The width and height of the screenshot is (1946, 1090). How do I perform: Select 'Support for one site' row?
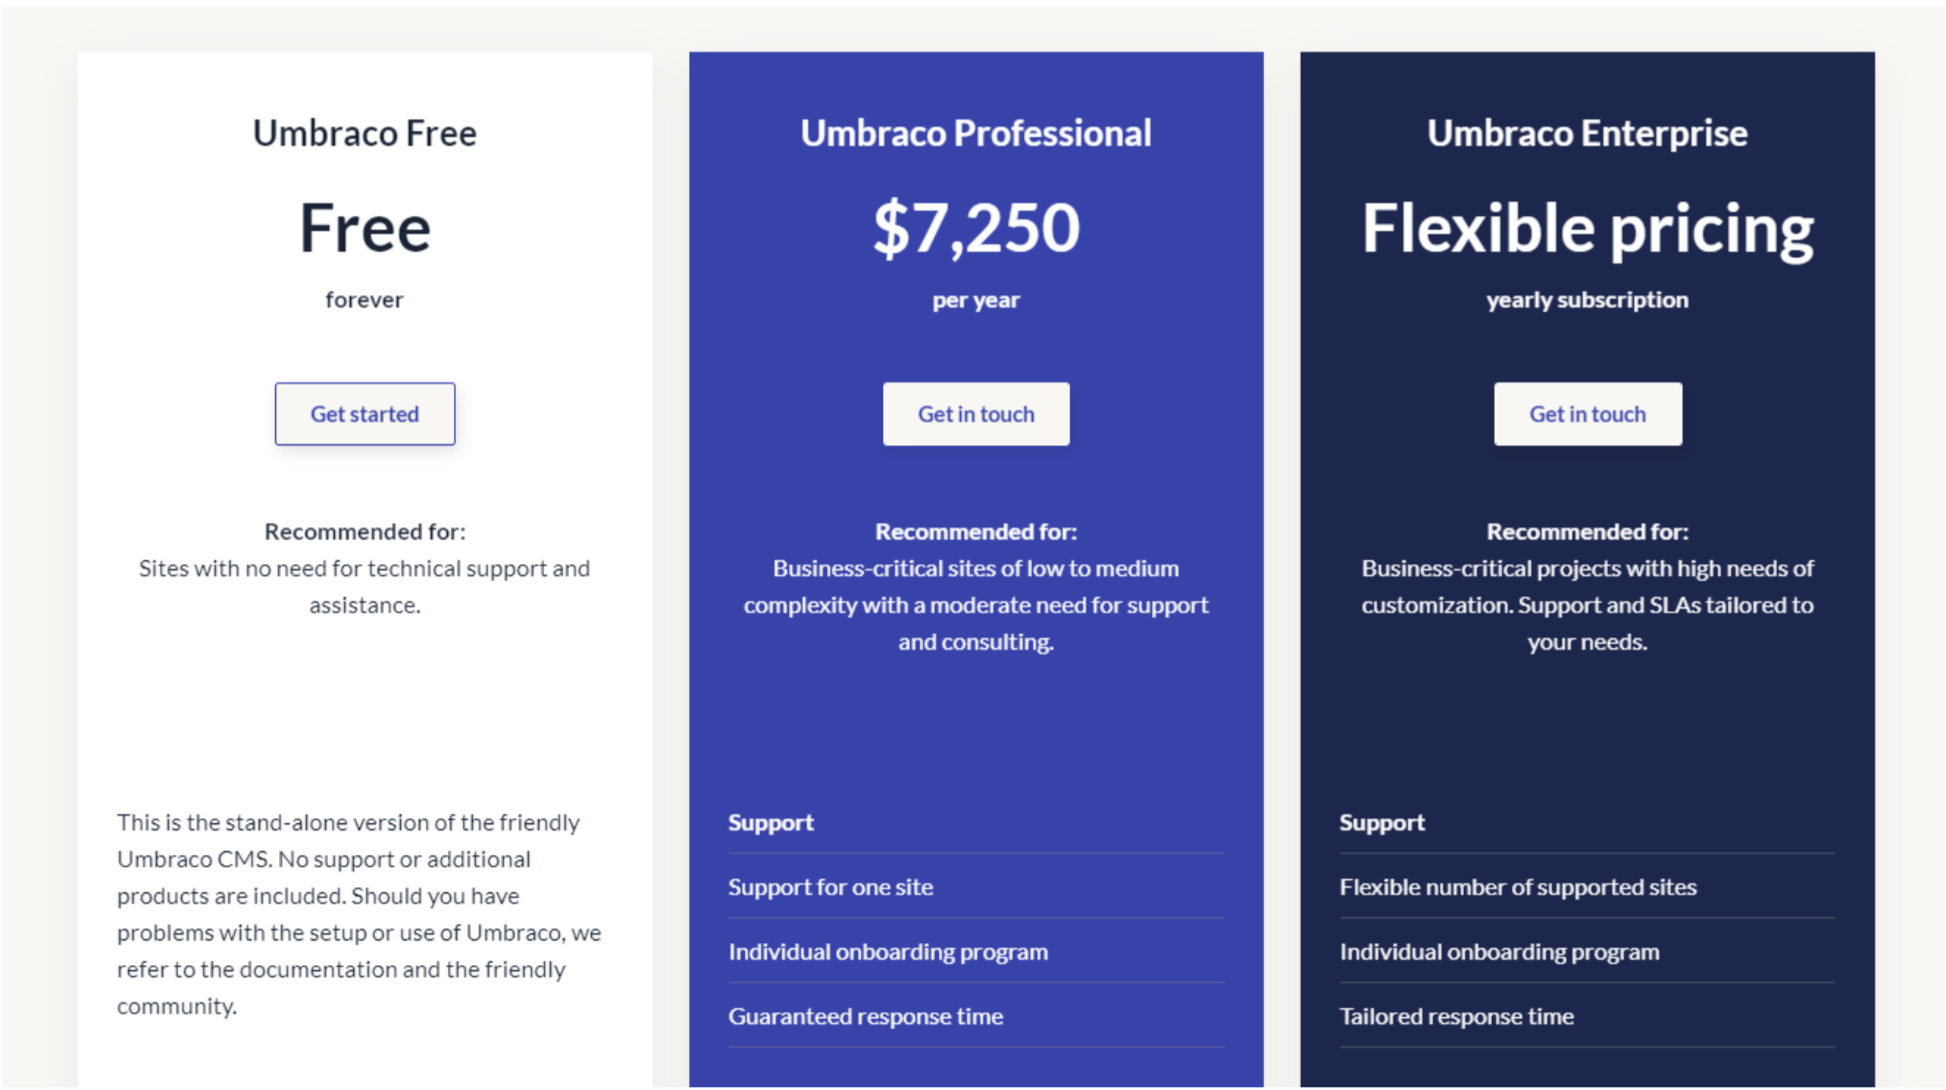[x=830, y=887]
